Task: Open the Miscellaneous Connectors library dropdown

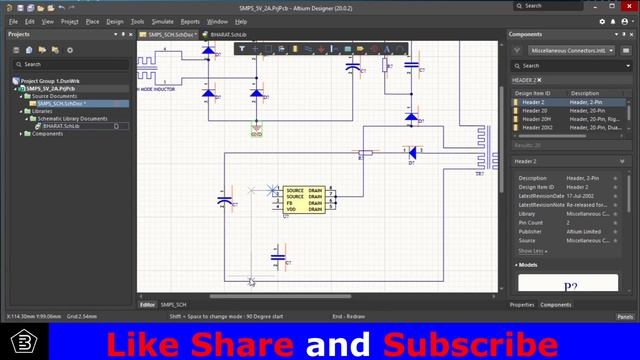Action: point(571,51)
